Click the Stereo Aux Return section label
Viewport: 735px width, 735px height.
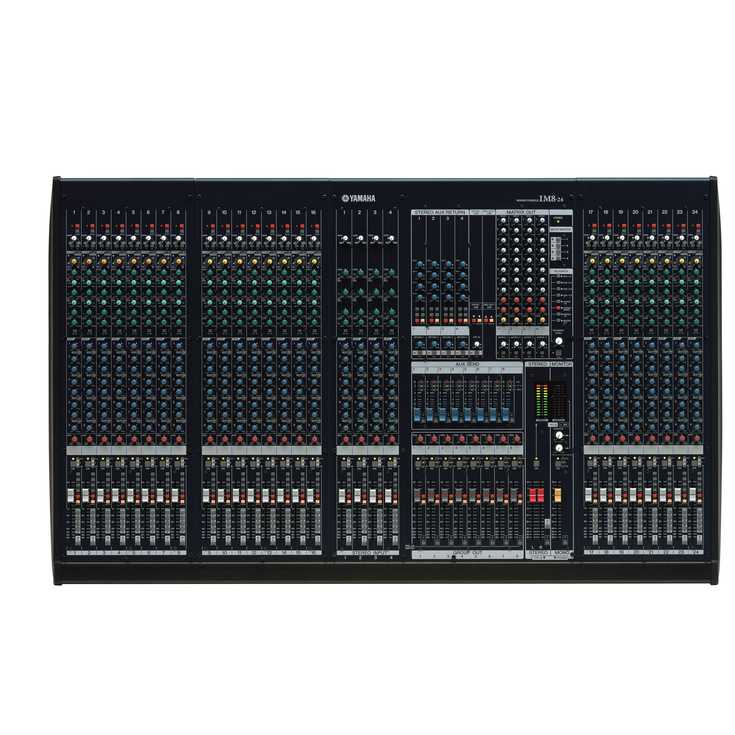(439, 212)
